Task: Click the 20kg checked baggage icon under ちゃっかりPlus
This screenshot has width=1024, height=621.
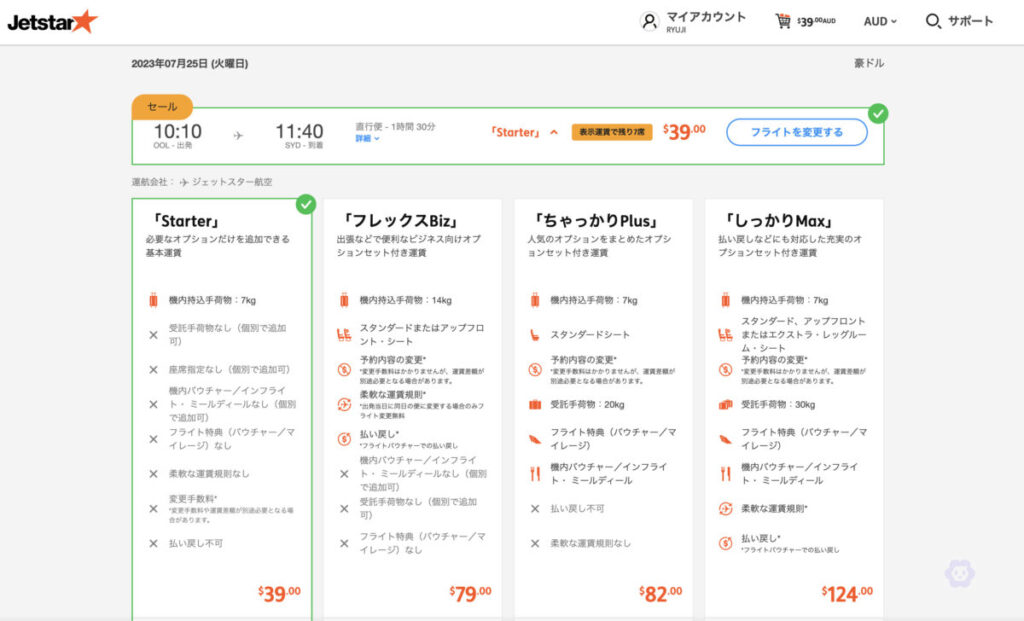Action: click(536, 405)
